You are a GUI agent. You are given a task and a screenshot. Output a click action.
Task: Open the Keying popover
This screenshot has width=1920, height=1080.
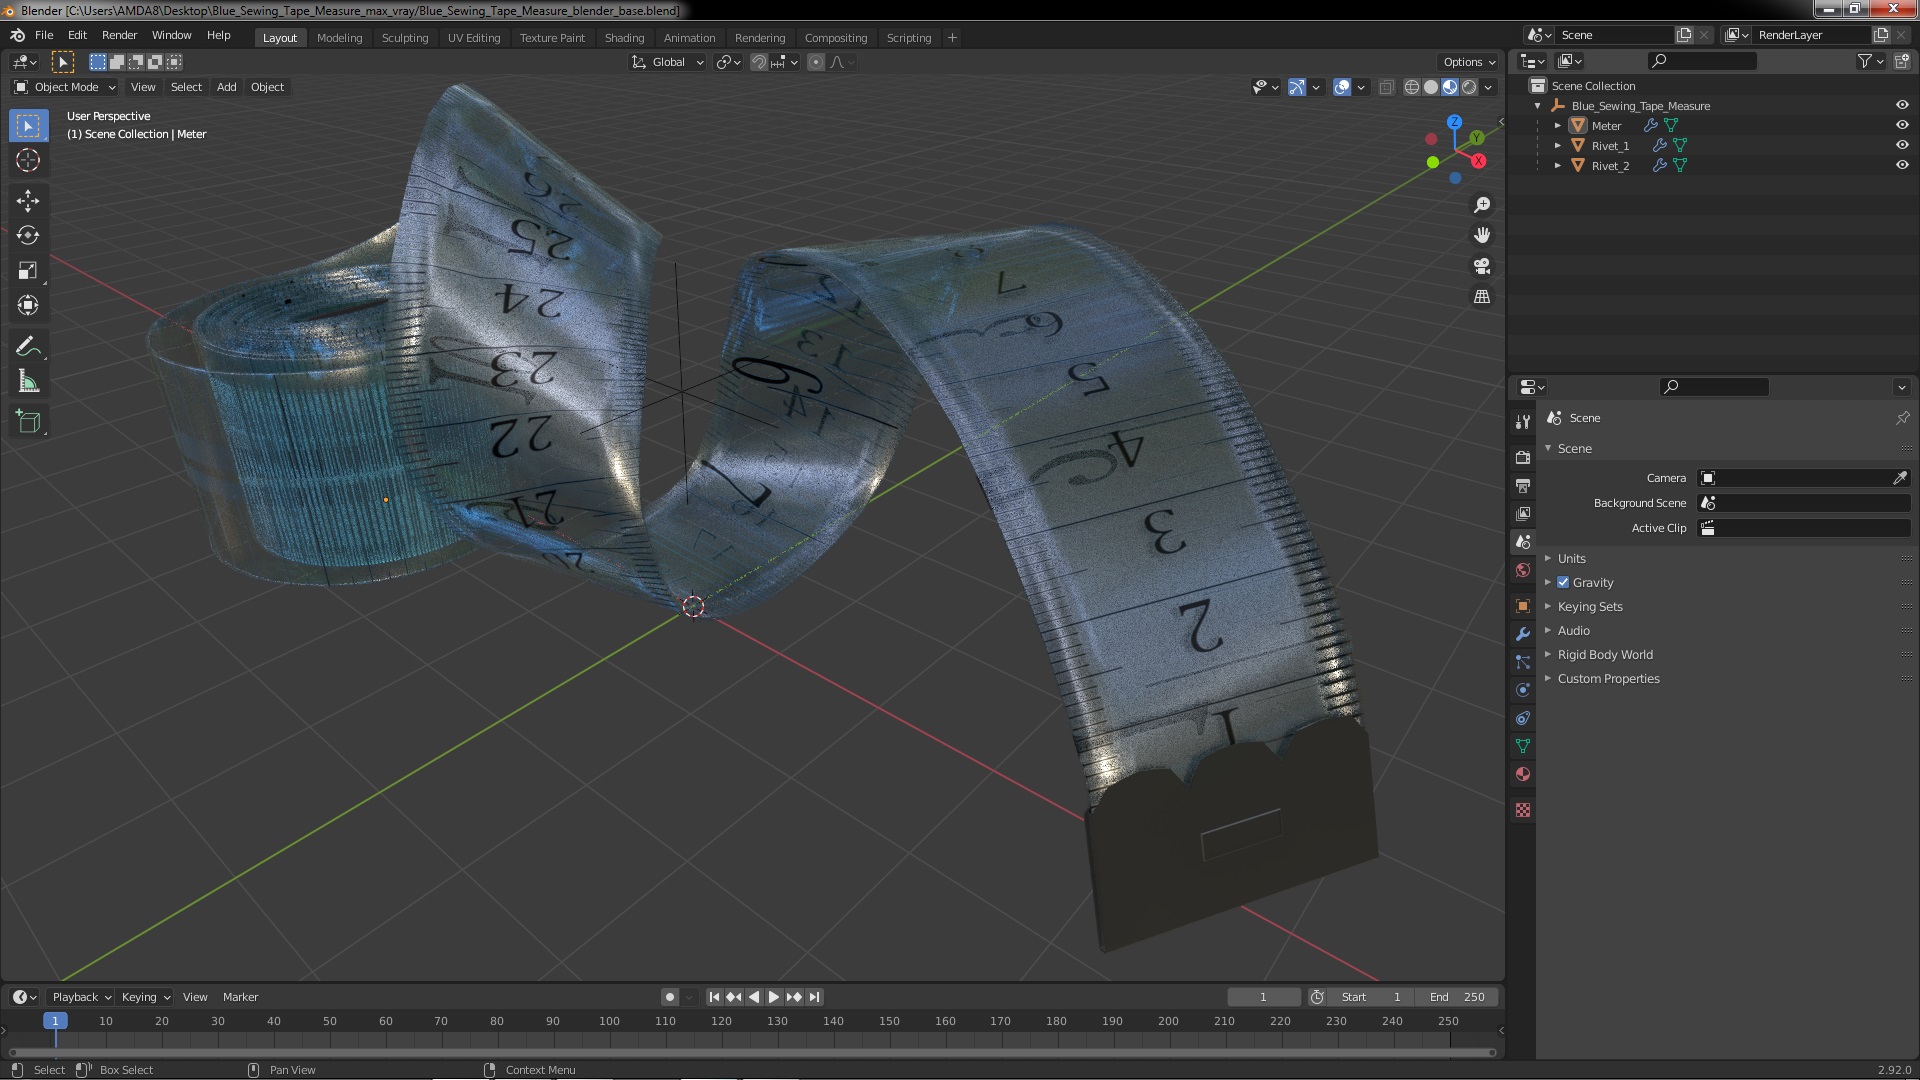(145, 997)
